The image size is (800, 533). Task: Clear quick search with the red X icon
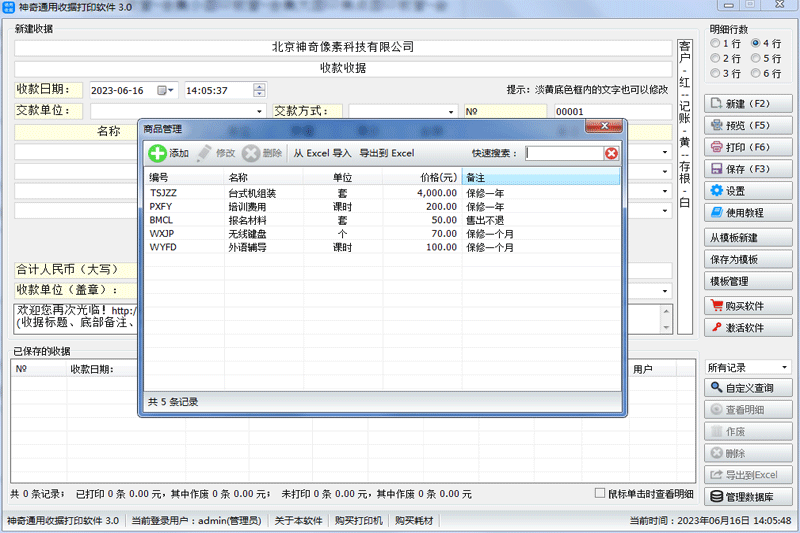611,153
